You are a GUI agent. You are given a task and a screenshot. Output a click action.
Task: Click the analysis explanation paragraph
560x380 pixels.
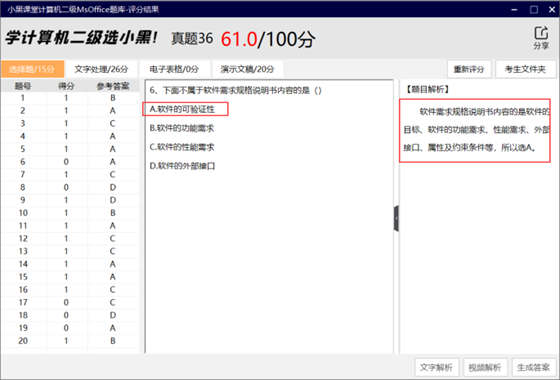476,130
